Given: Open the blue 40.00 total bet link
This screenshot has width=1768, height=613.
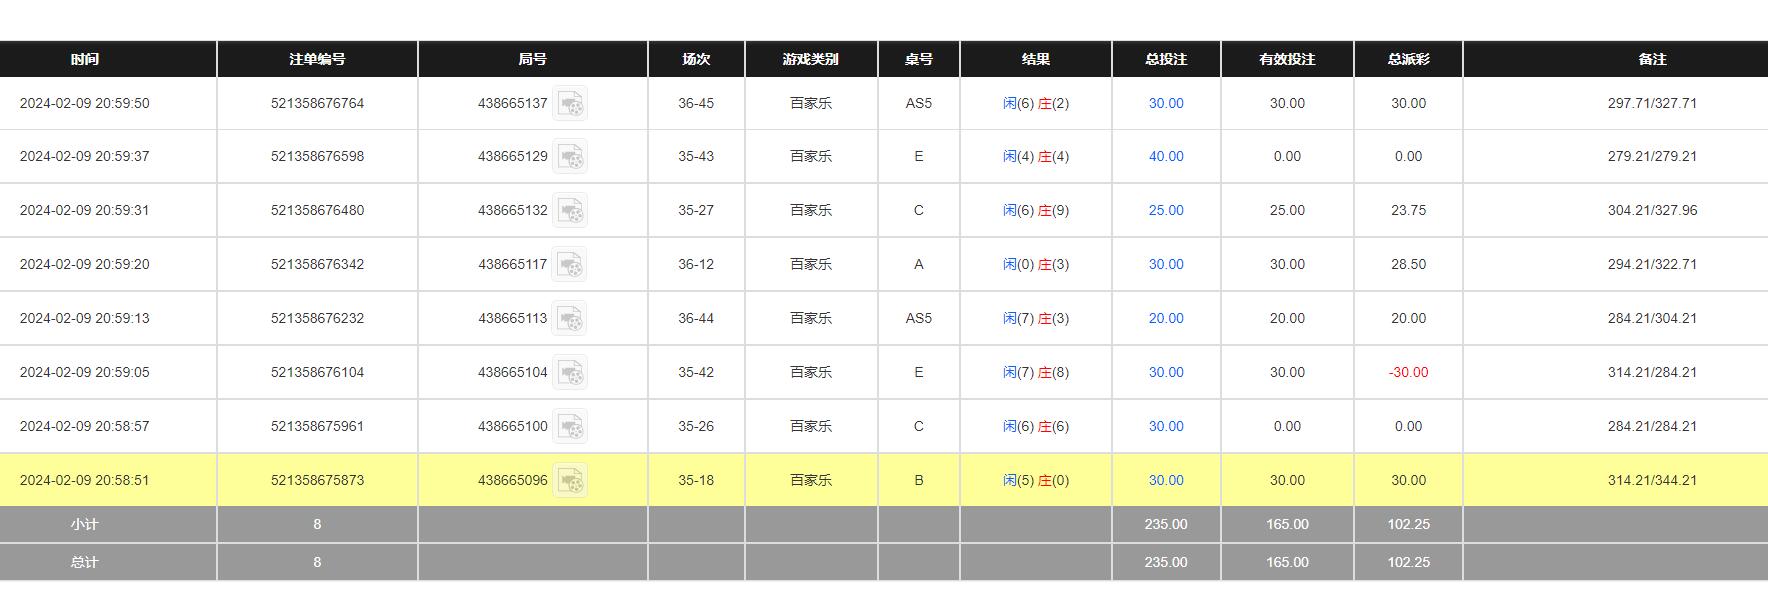Looking at the screenshot, I should [1165, 157].
